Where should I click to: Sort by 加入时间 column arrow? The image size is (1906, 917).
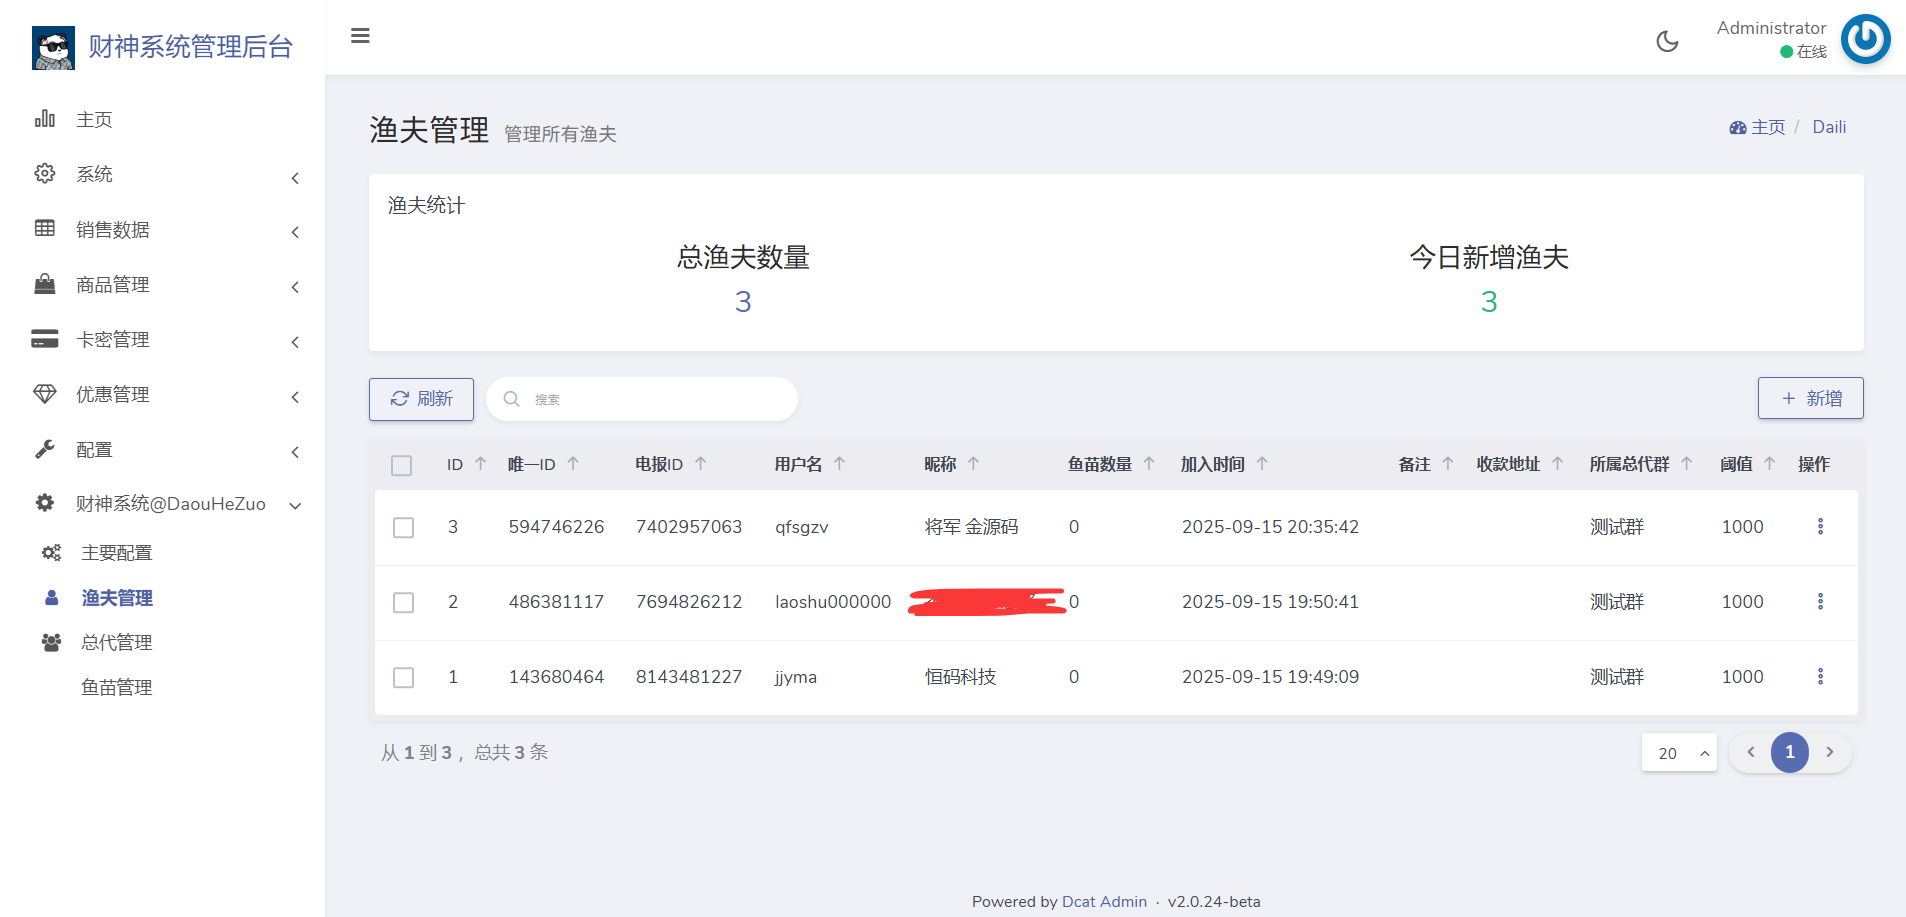(x=1262, y=464)
